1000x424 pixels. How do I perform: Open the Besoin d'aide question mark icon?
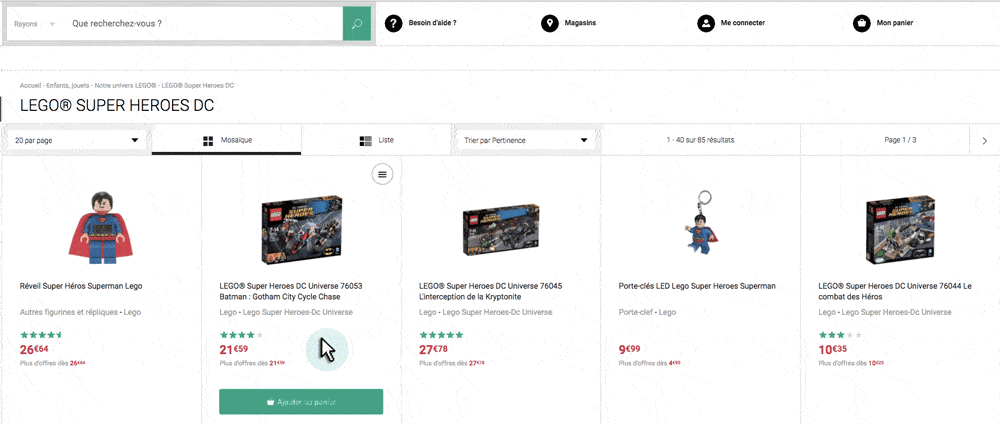tap(393, 24)
